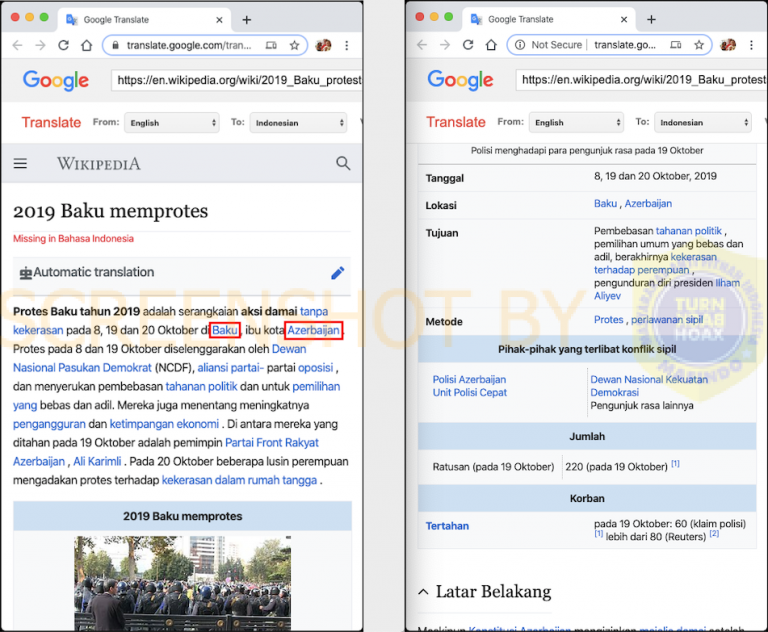Click the right window address bar URL
This screenshot has width=768, height=632.
624,45
